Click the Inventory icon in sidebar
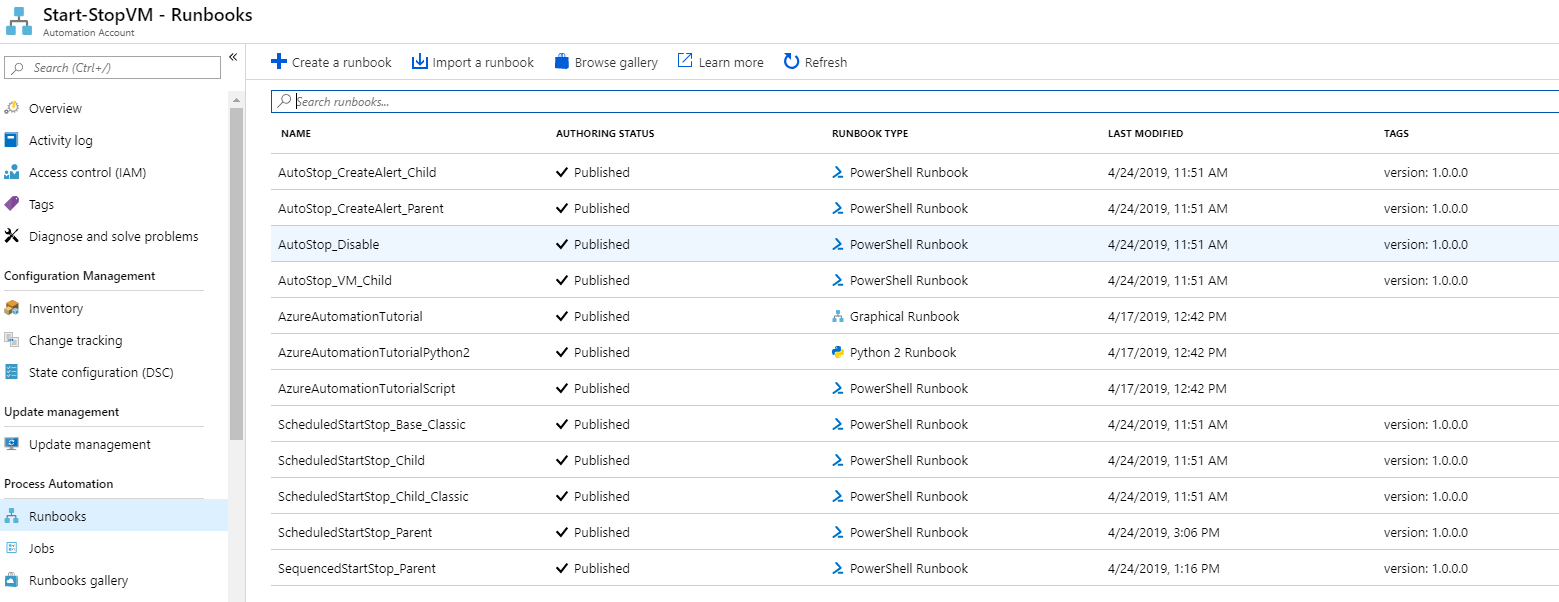The width and height of the screenshot is (1559, 602). (x=12, y=308)
